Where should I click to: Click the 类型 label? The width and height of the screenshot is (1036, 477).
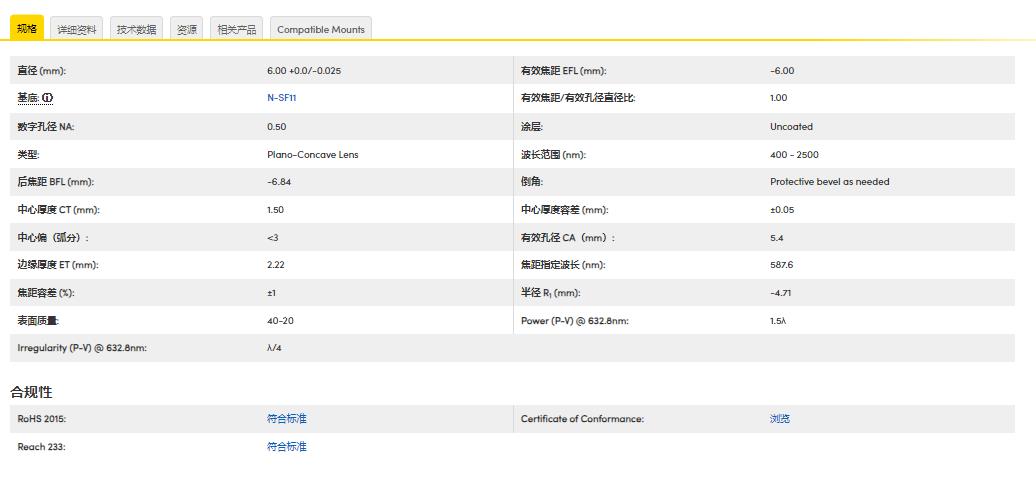coord(28,155)
